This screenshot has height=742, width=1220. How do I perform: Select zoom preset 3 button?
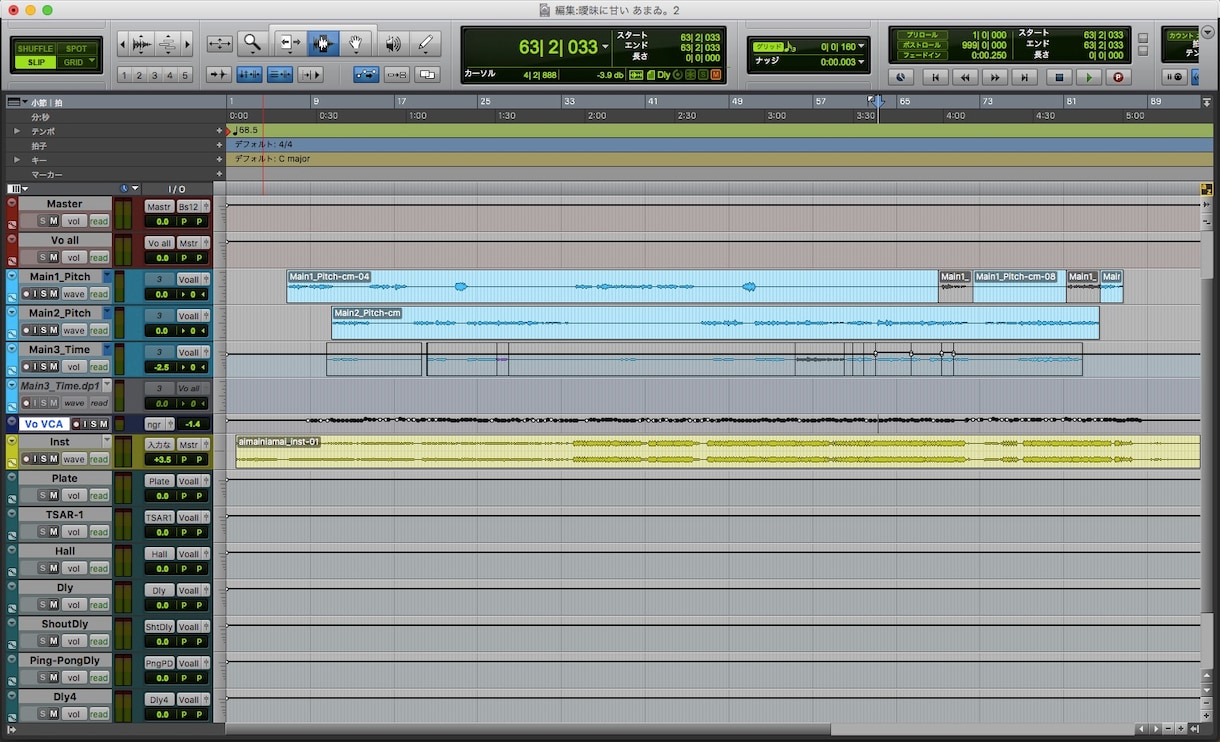(154, 75)
